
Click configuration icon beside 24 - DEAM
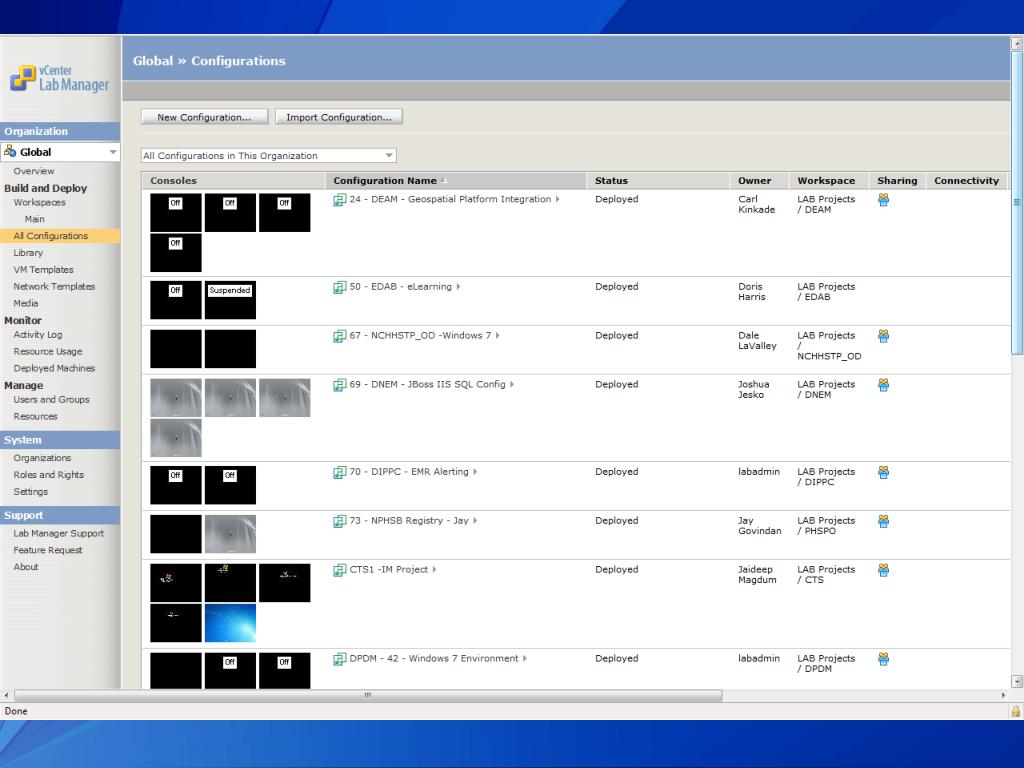[x=340, y=200]
